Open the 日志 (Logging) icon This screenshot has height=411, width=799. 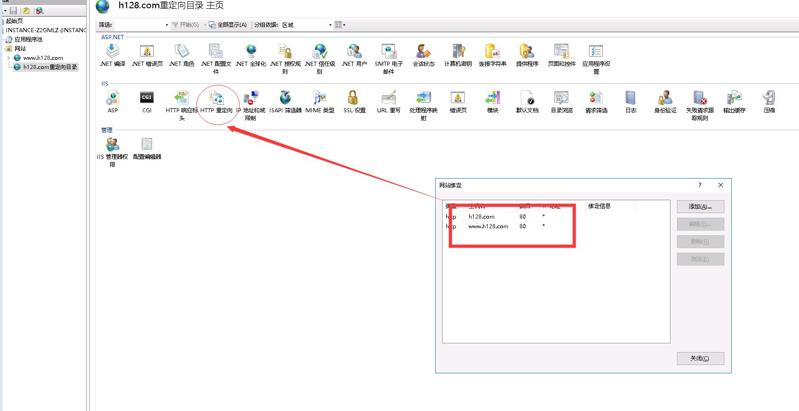(630, 98)
